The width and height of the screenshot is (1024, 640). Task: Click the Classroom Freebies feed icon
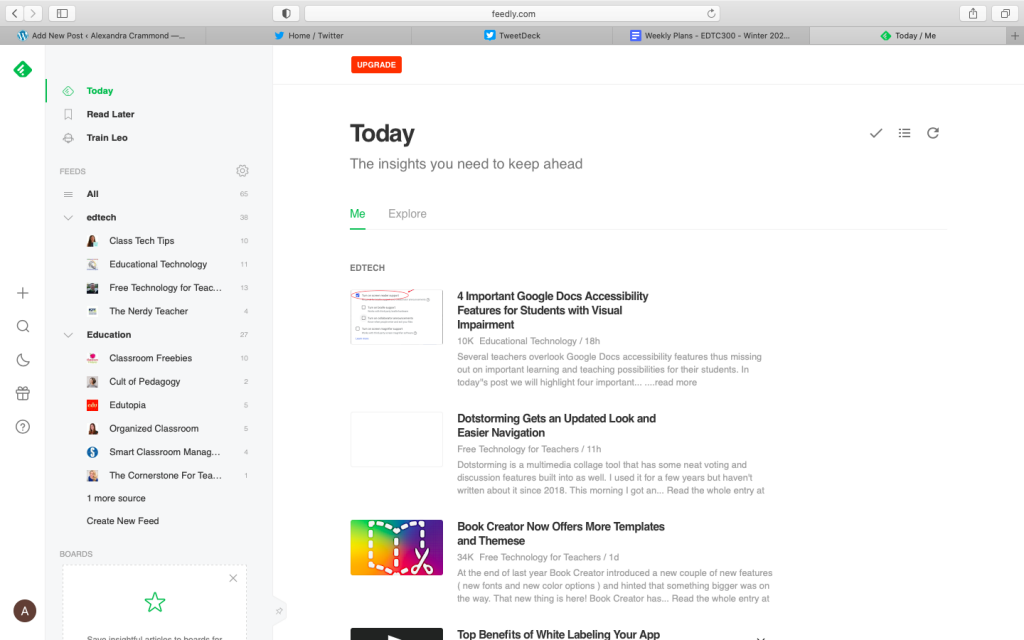(93, 358)
